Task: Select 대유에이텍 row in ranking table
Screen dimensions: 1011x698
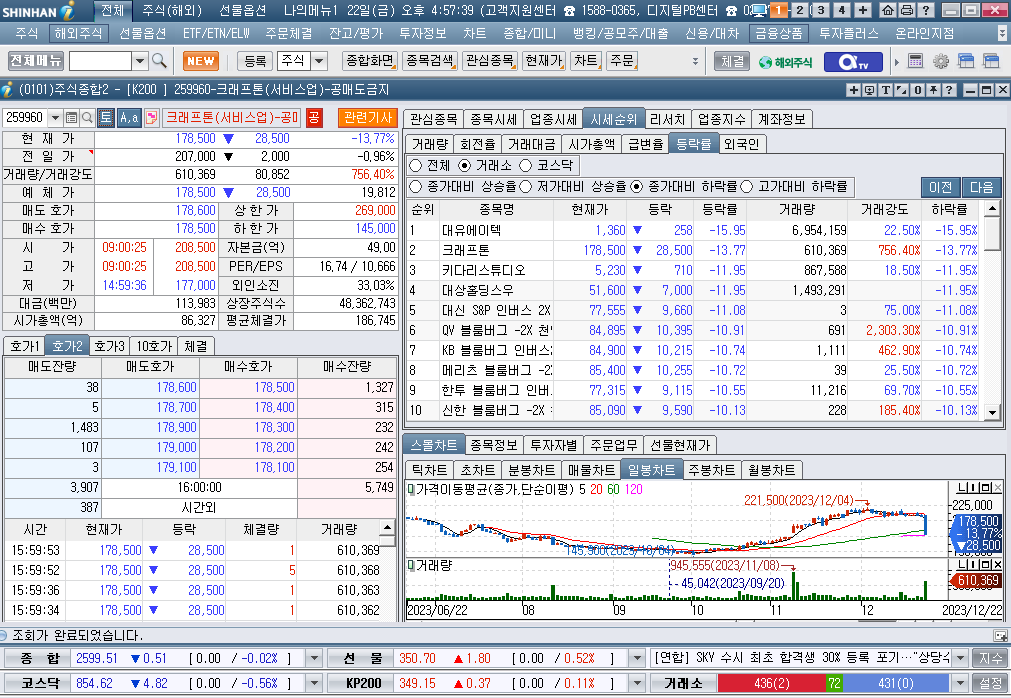Action: pos(693,230)
